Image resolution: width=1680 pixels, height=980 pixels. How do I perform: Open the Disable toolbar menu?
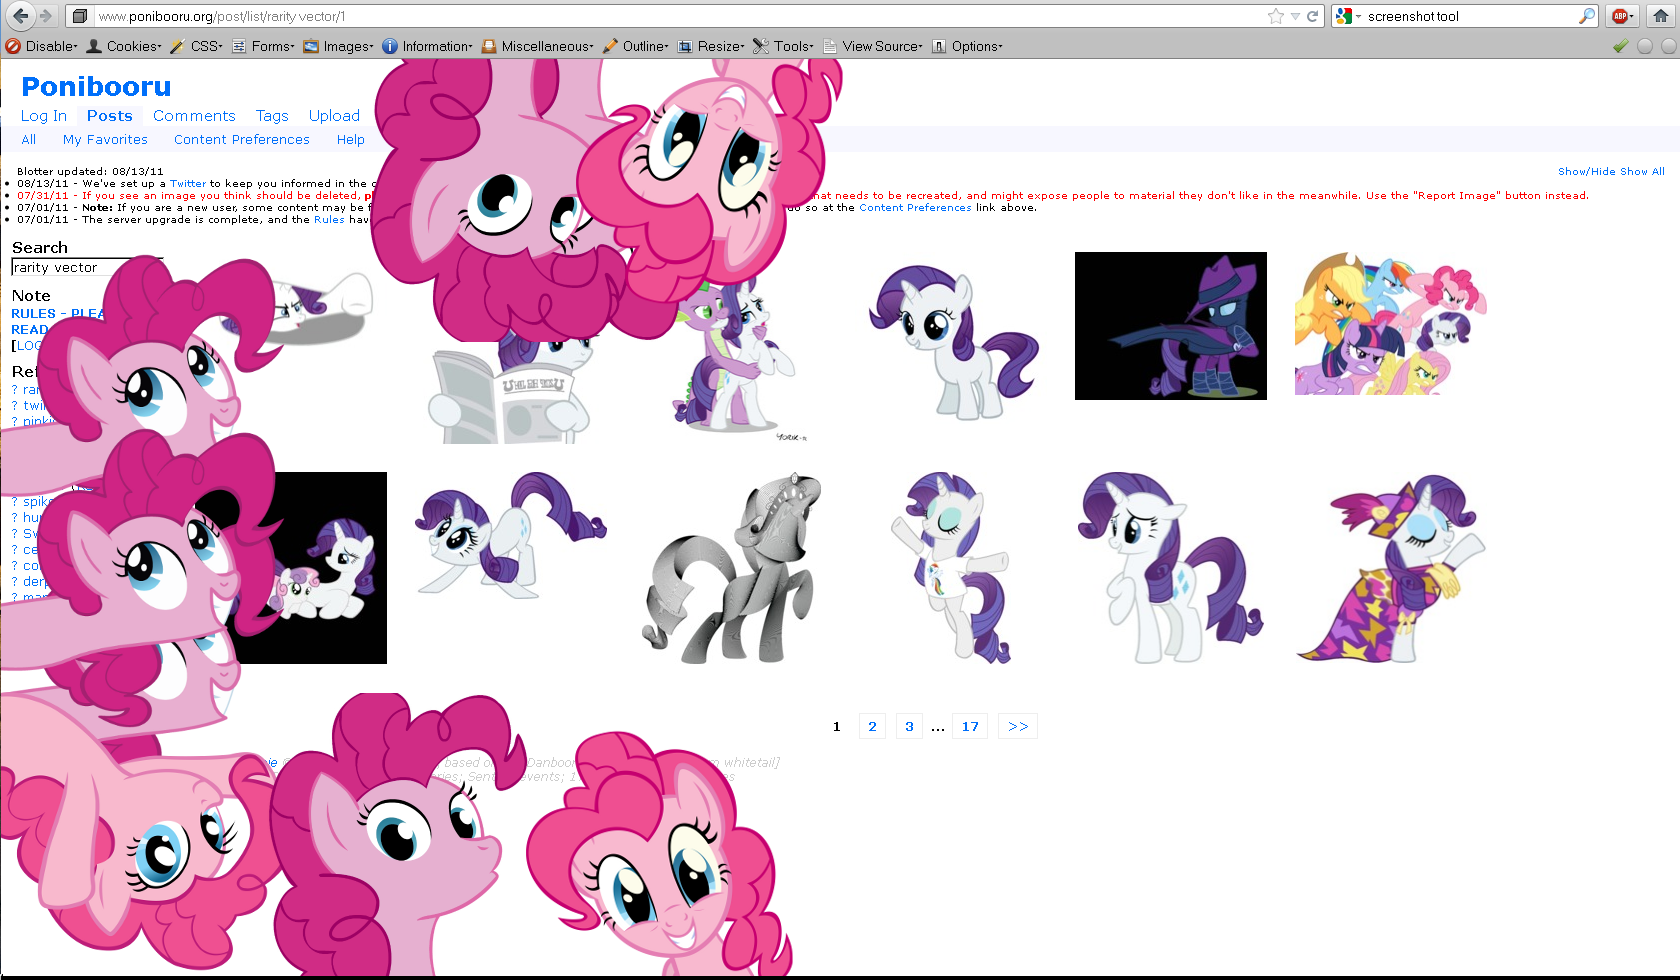click(x=42, y=46)
